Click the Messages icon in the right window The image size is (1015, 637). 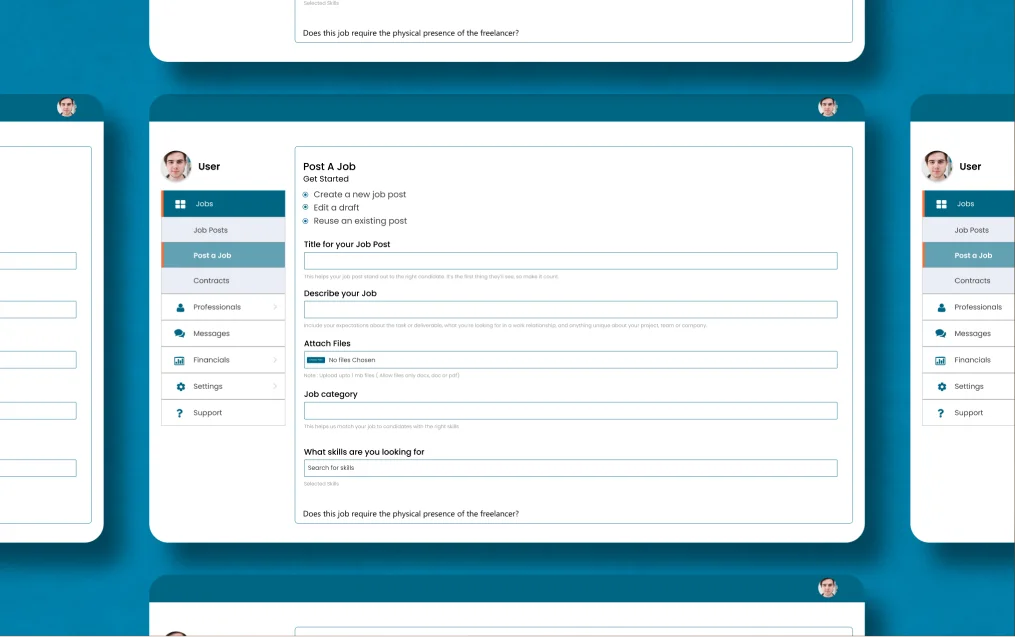941,333
